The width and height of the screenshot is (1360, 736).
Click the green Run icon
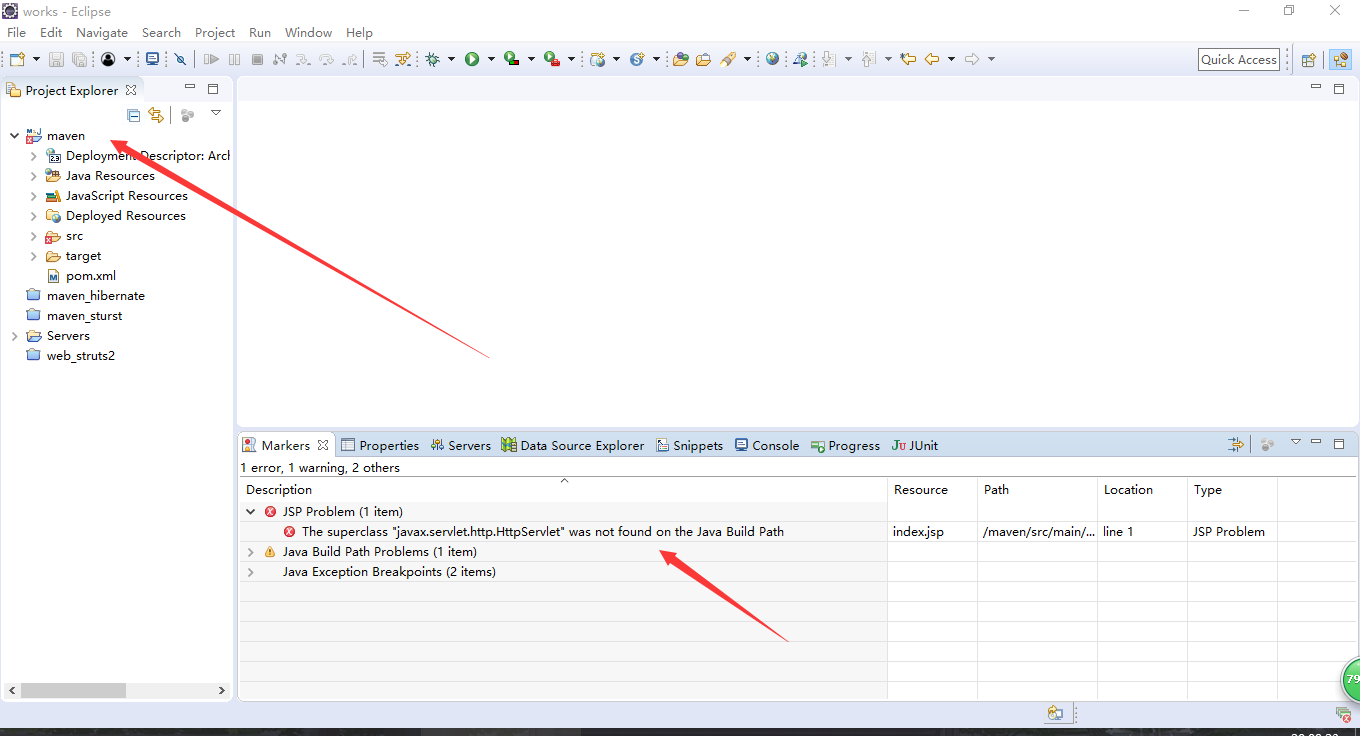click(472, 59)
